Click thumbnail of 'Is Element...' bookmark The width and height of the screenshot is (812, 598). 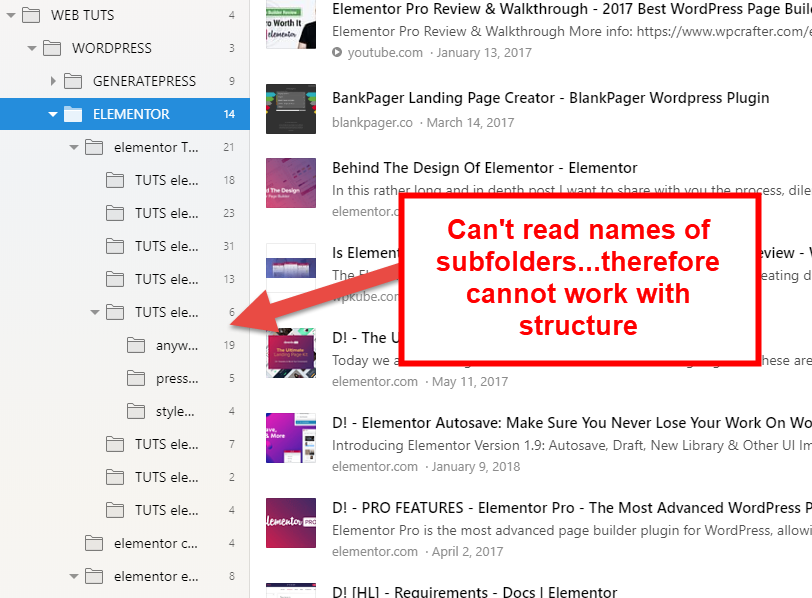pos(291,268)
